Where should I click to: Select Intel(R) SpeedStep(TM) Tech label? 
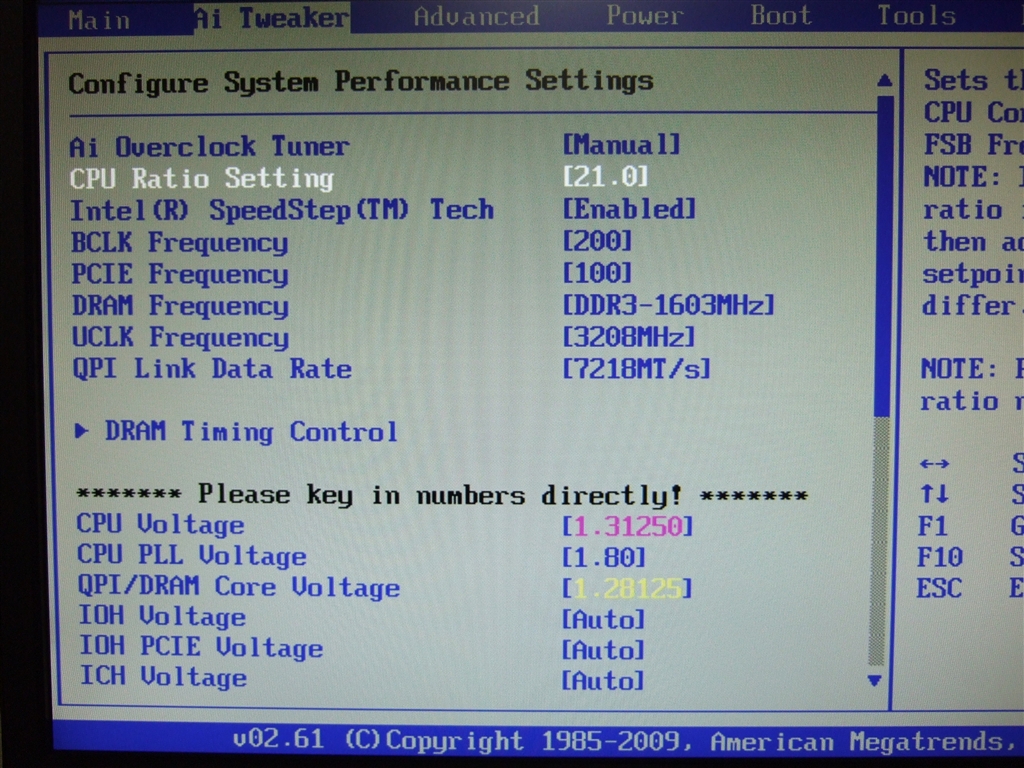282,210
